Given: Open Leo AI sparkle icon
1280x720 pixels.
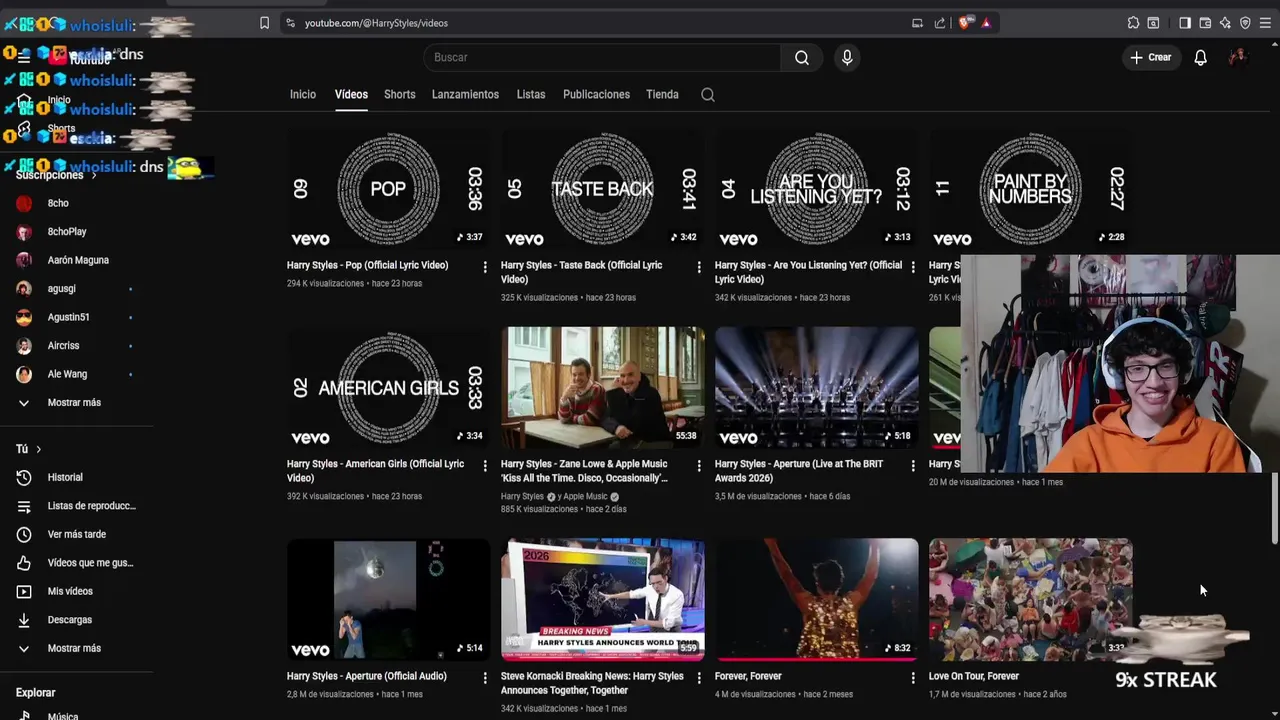Looking at the screenshot, I should 1225,23.
